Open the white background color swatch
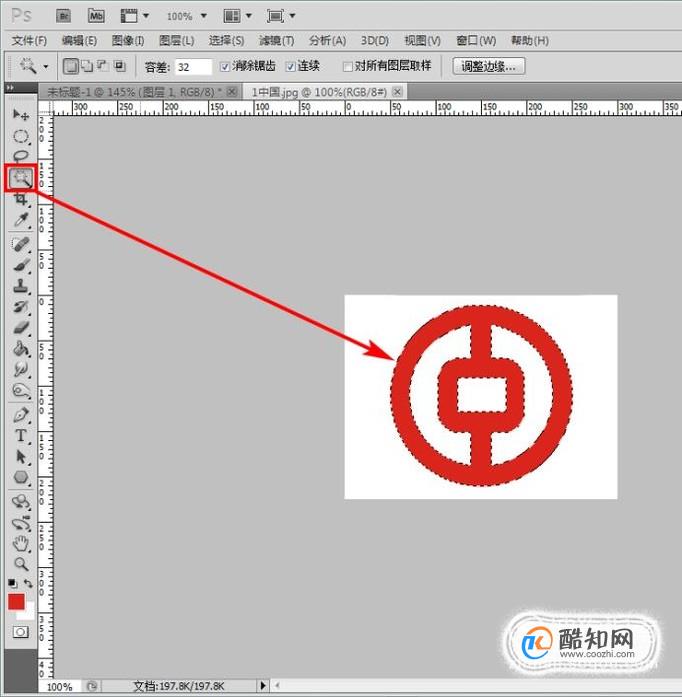The image size is (682, 697). tap(27, 613)
